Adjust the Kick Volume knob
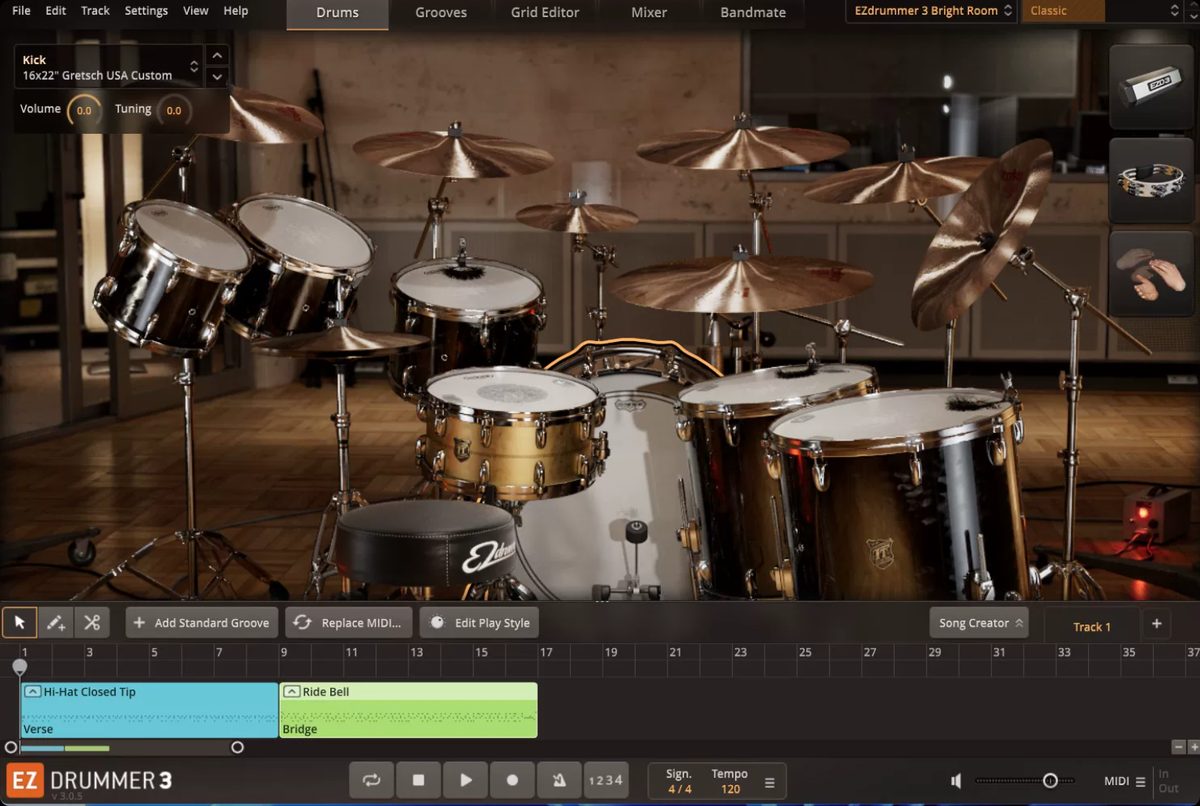This screenshot has height=806, width=1200. [84, 110]
